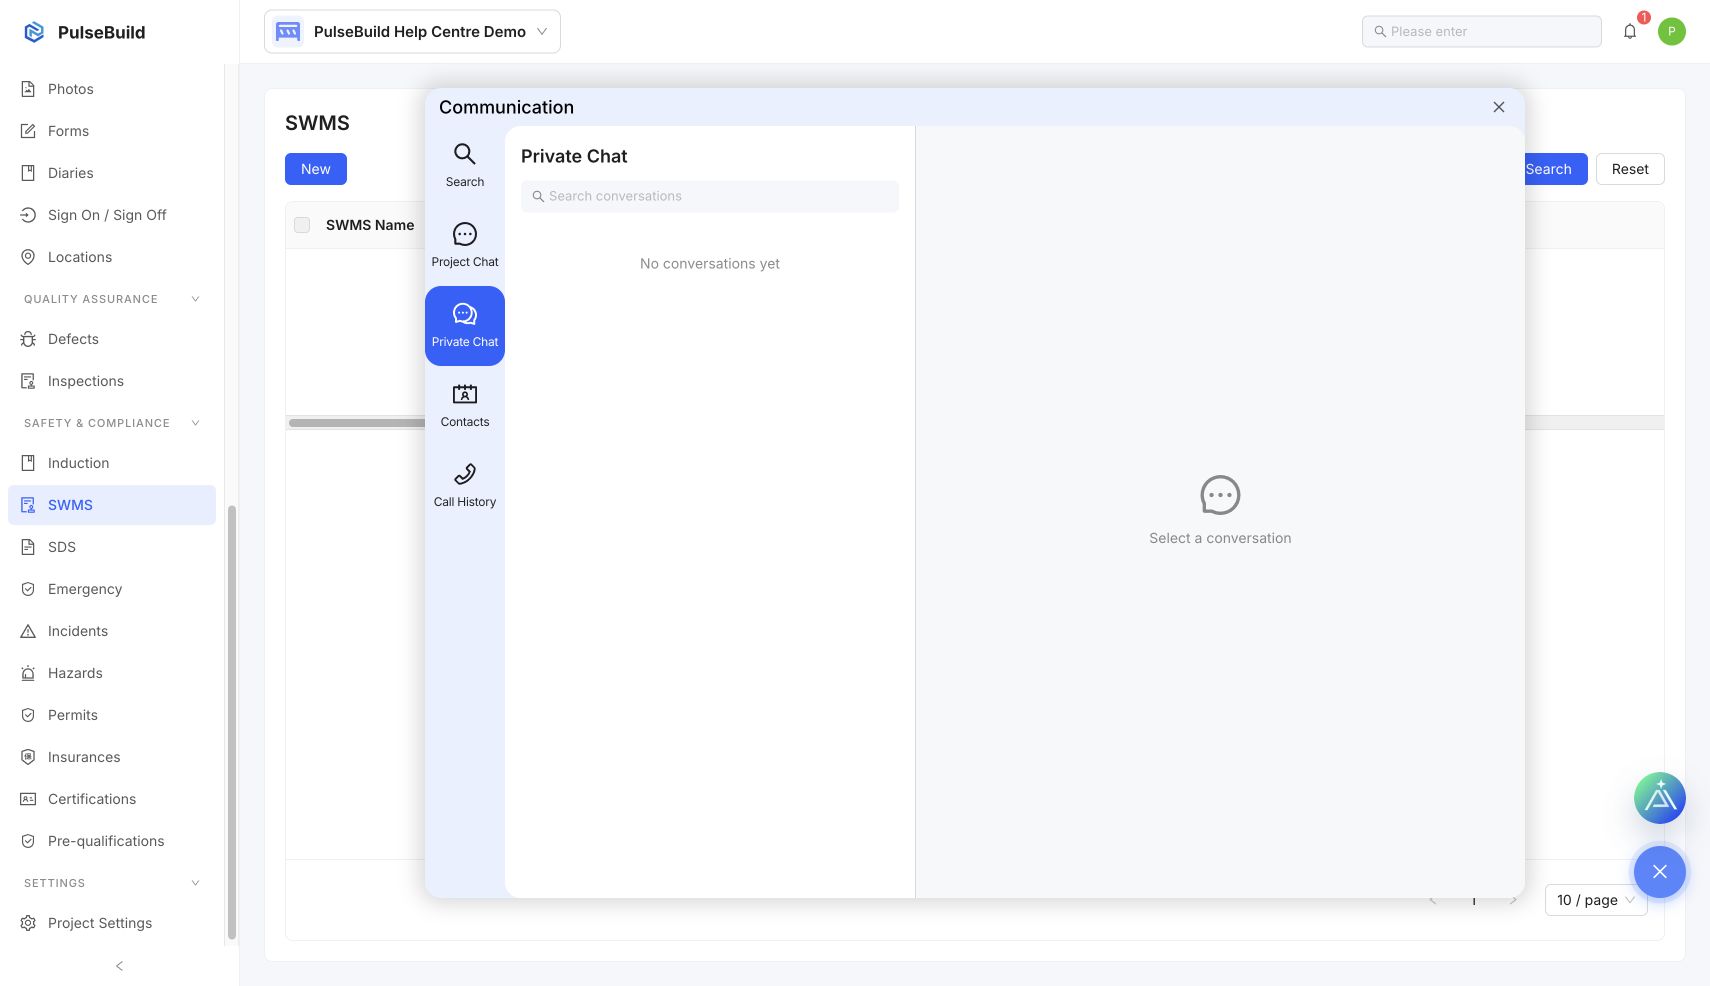Click the blue floating close button
Viewport: 1710px width, 986px height.
(x=1660, y=872)
